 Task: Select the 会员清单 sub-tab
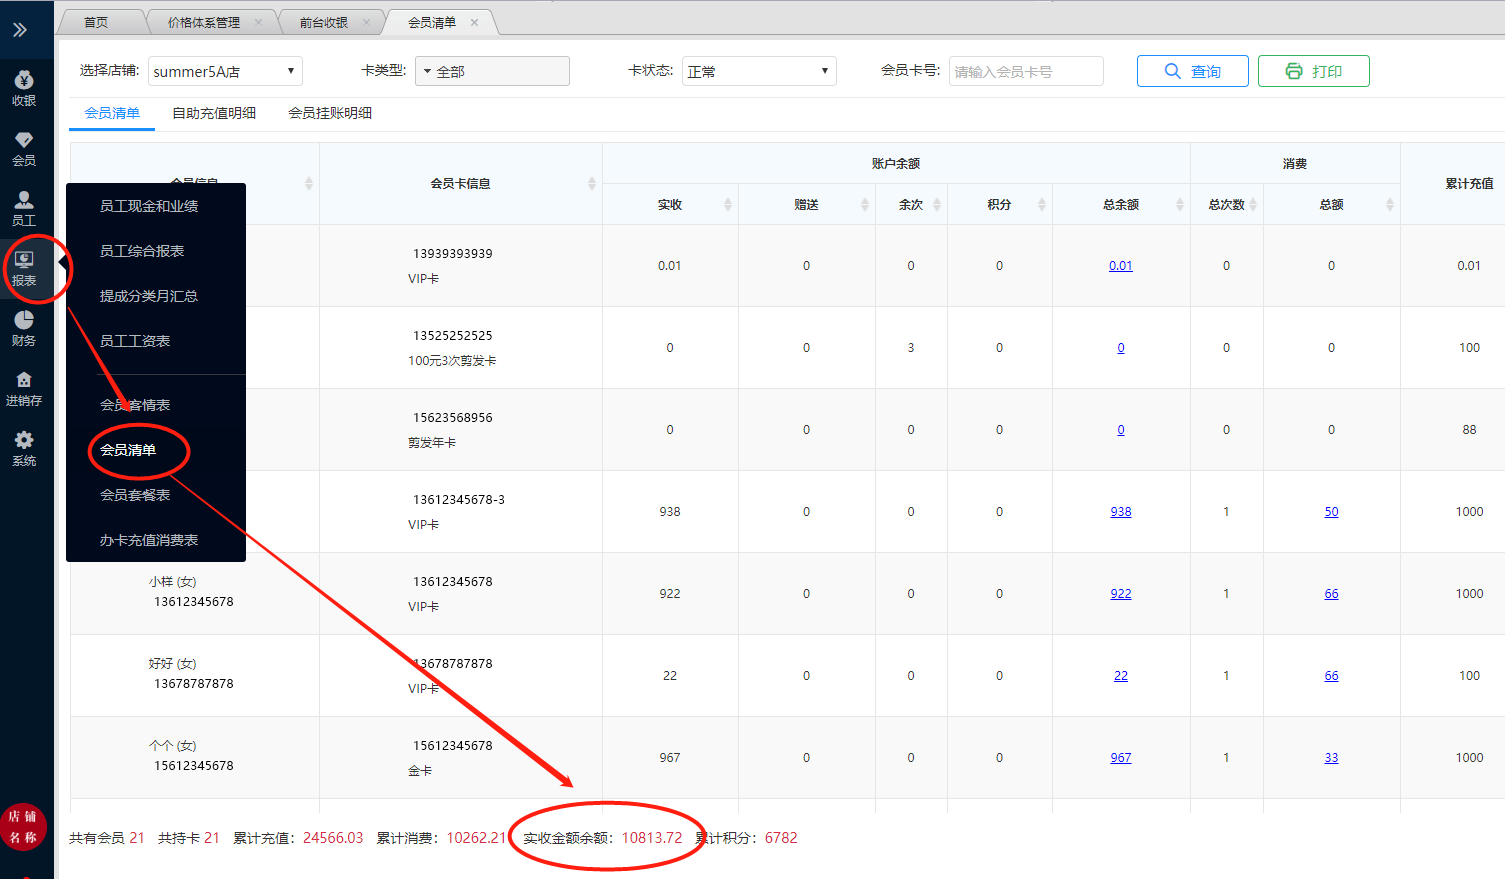coord(112,113)
